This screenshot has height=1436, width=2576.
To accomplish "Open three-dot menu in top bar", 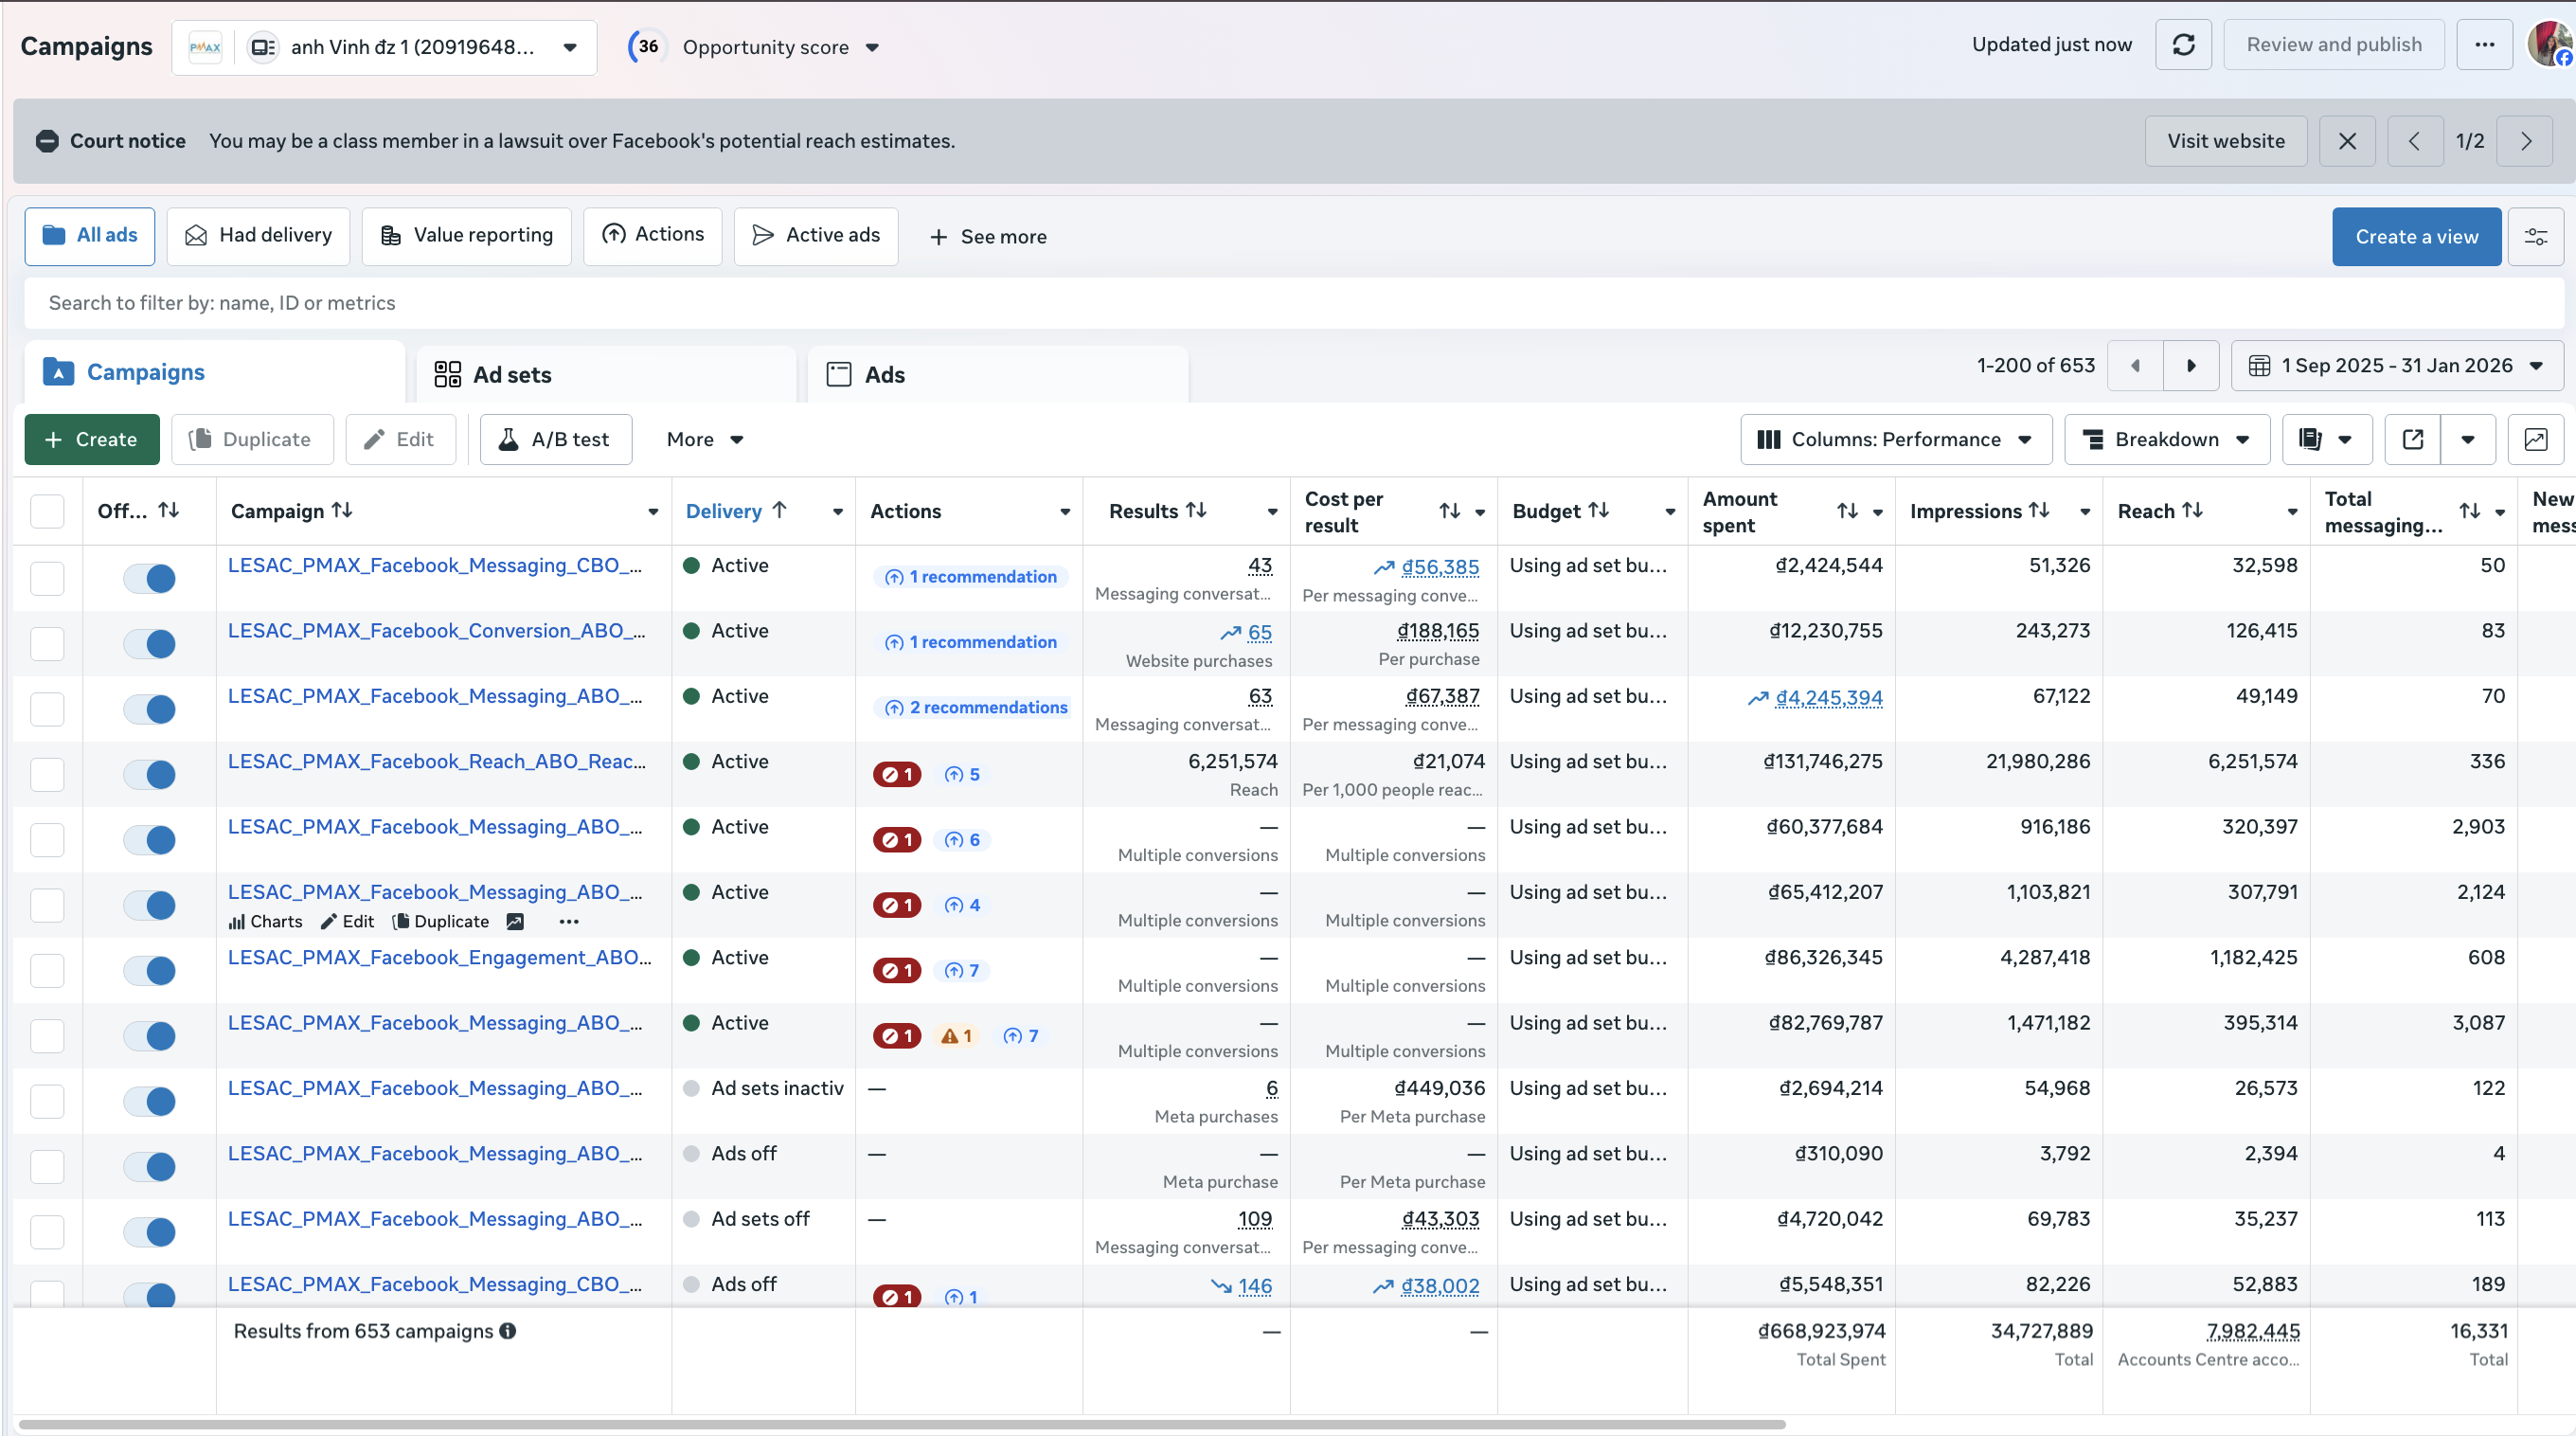I will coord(2484,45).
